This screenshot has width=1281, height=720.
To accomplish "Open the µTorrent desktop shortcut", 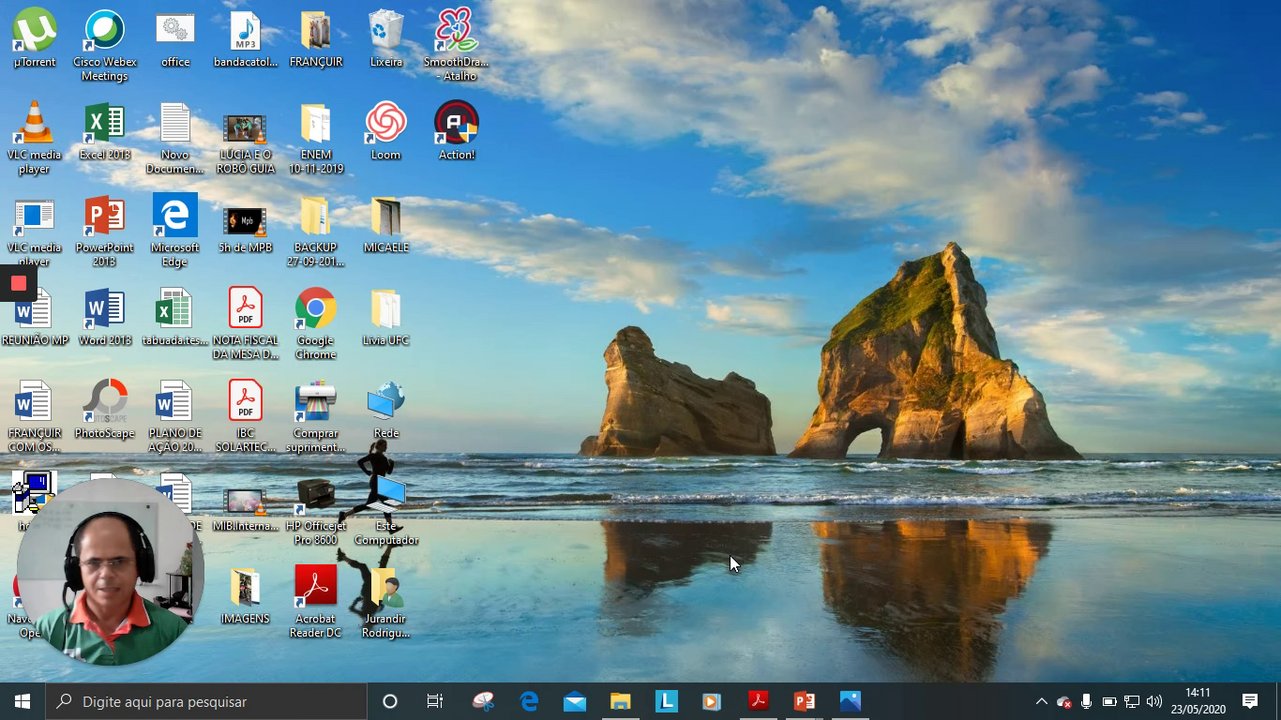I will [34, 39].
